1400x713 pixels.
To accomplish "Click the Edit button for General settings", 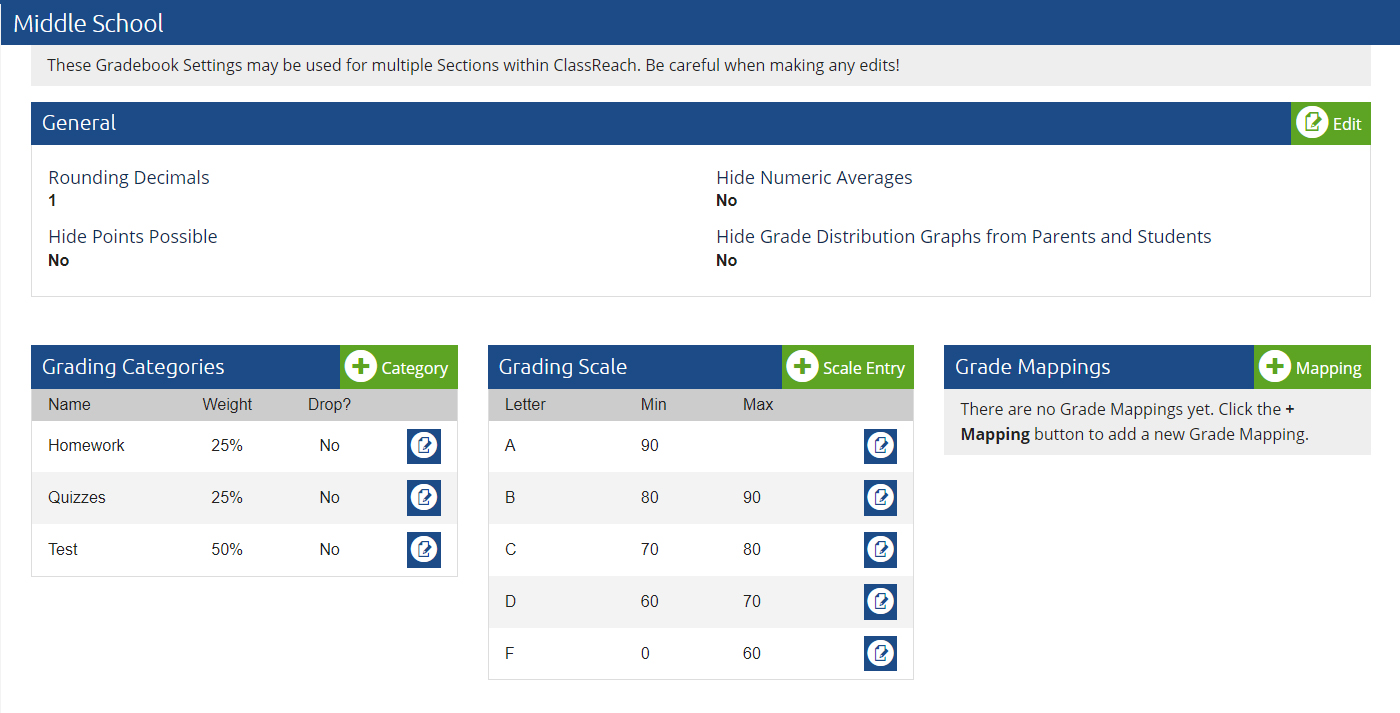I will pyautogui.click(x=1331, y=122).
